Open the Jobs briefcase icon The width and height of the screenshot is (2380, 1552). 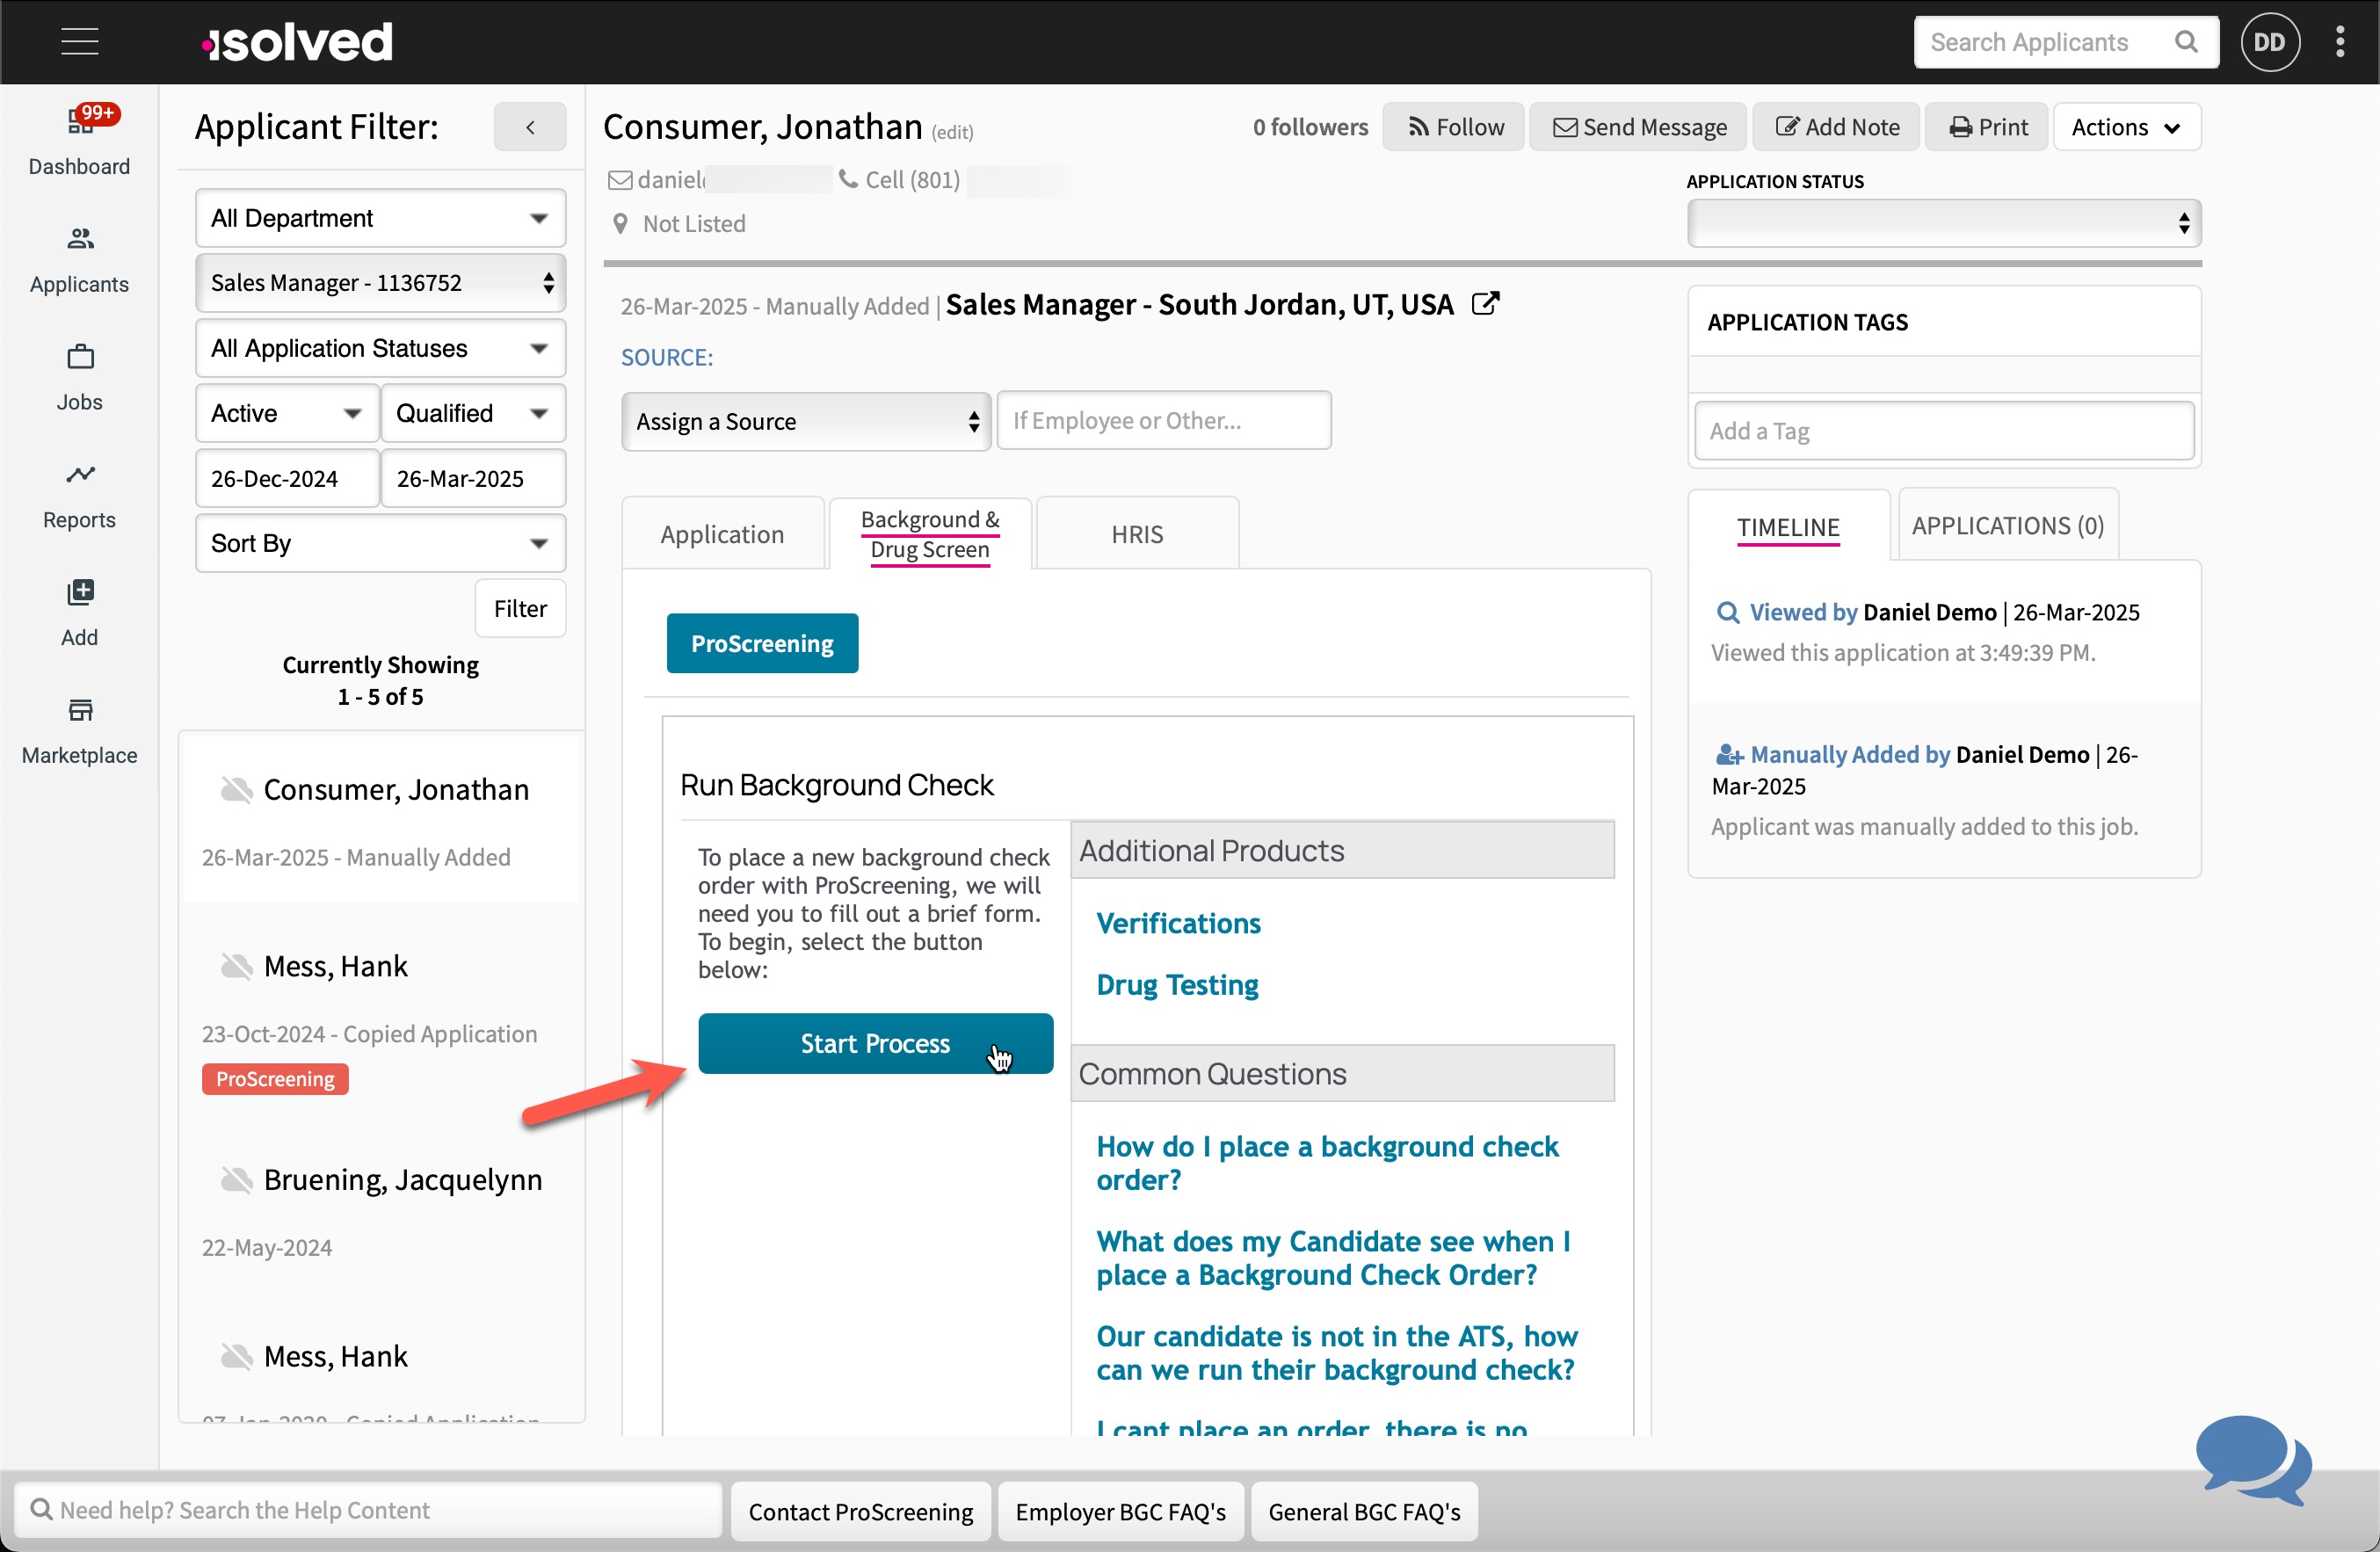pyautogui.click(x=80, y=357)
